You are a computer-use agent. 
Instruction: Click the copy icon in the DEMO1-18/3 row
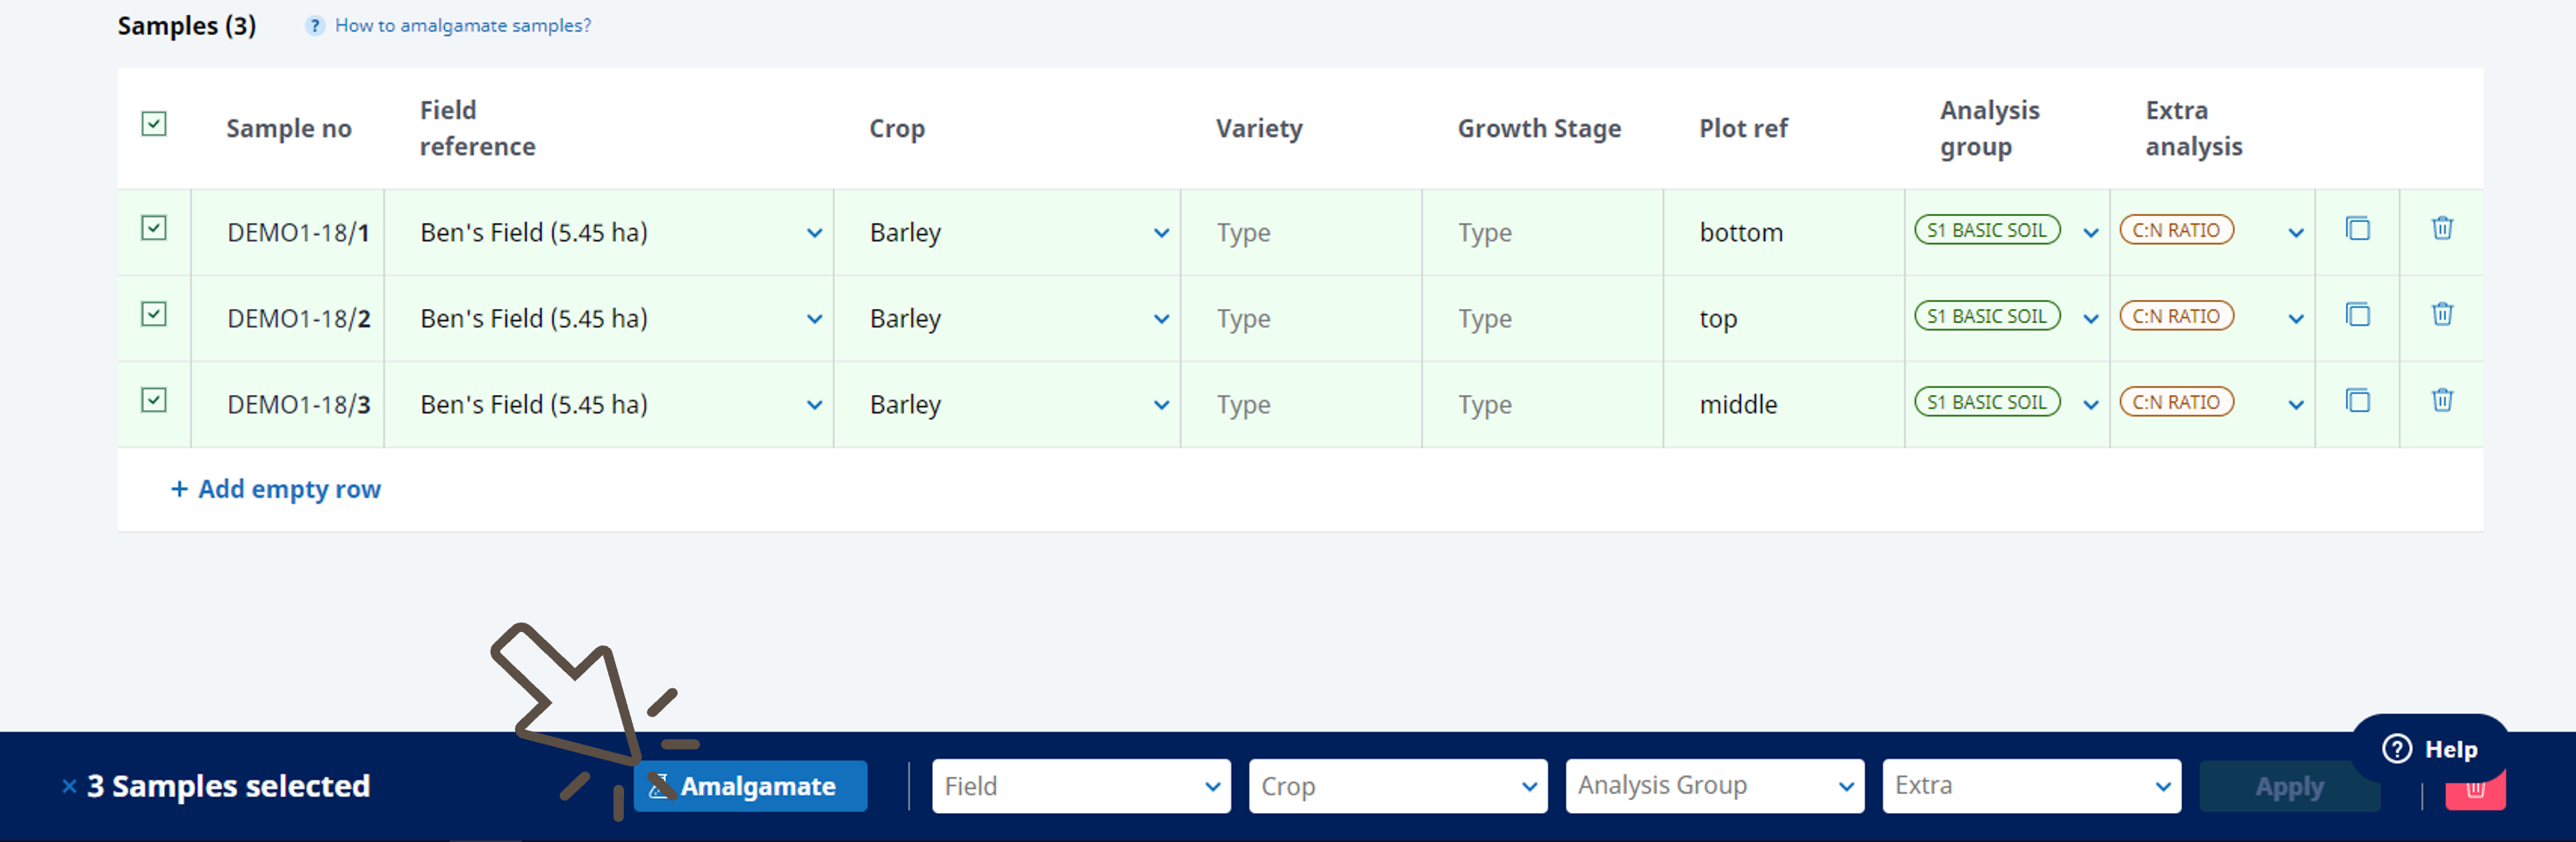tap(2357, 401)
